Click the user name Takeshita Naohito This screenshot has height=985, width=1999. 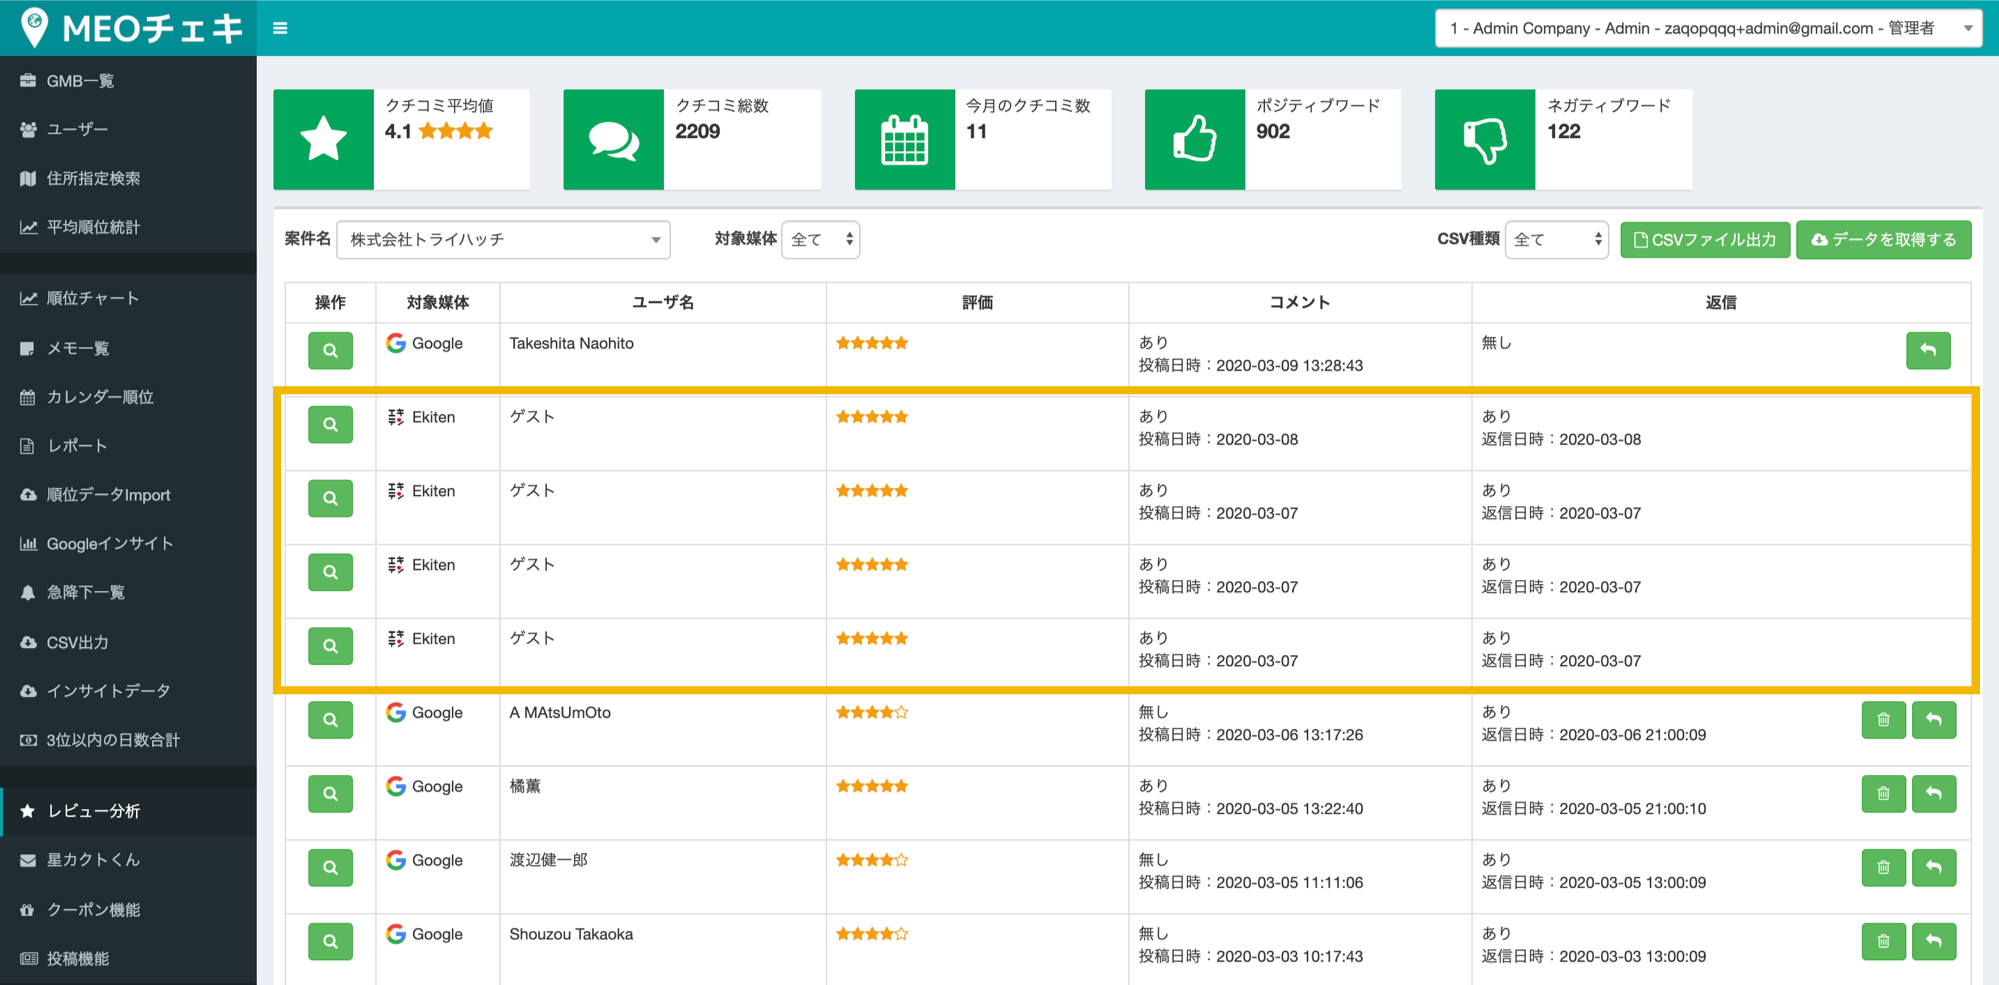(x=571, y=343)
